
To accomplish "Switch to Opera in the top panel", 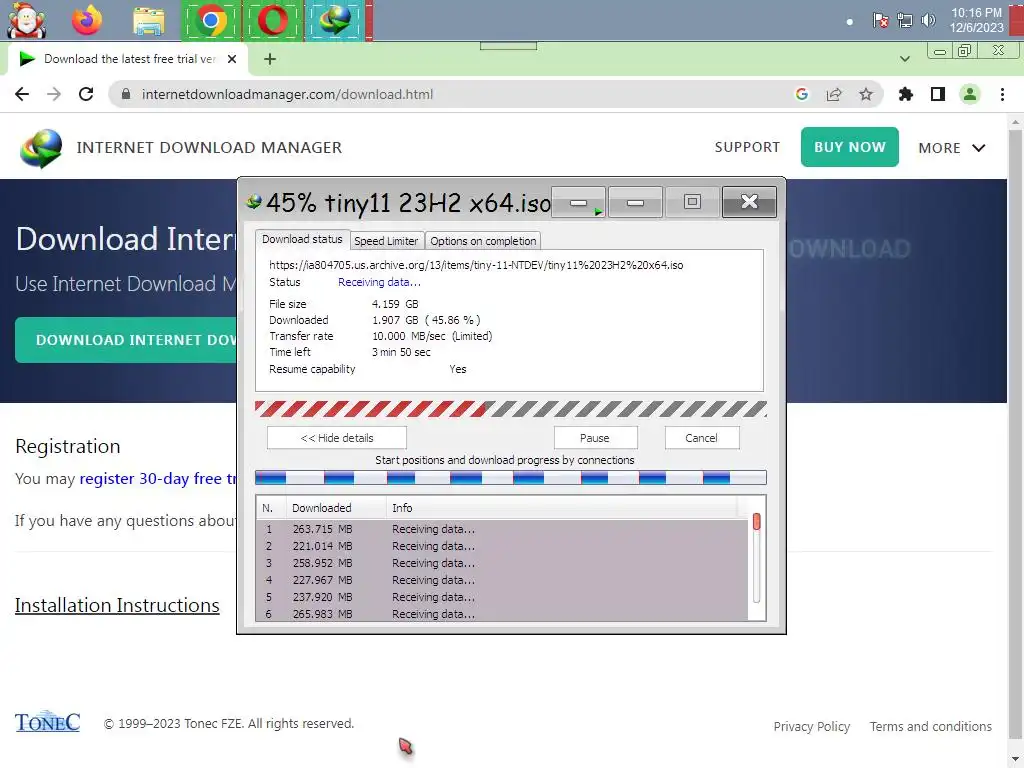I will click(272, 20).
